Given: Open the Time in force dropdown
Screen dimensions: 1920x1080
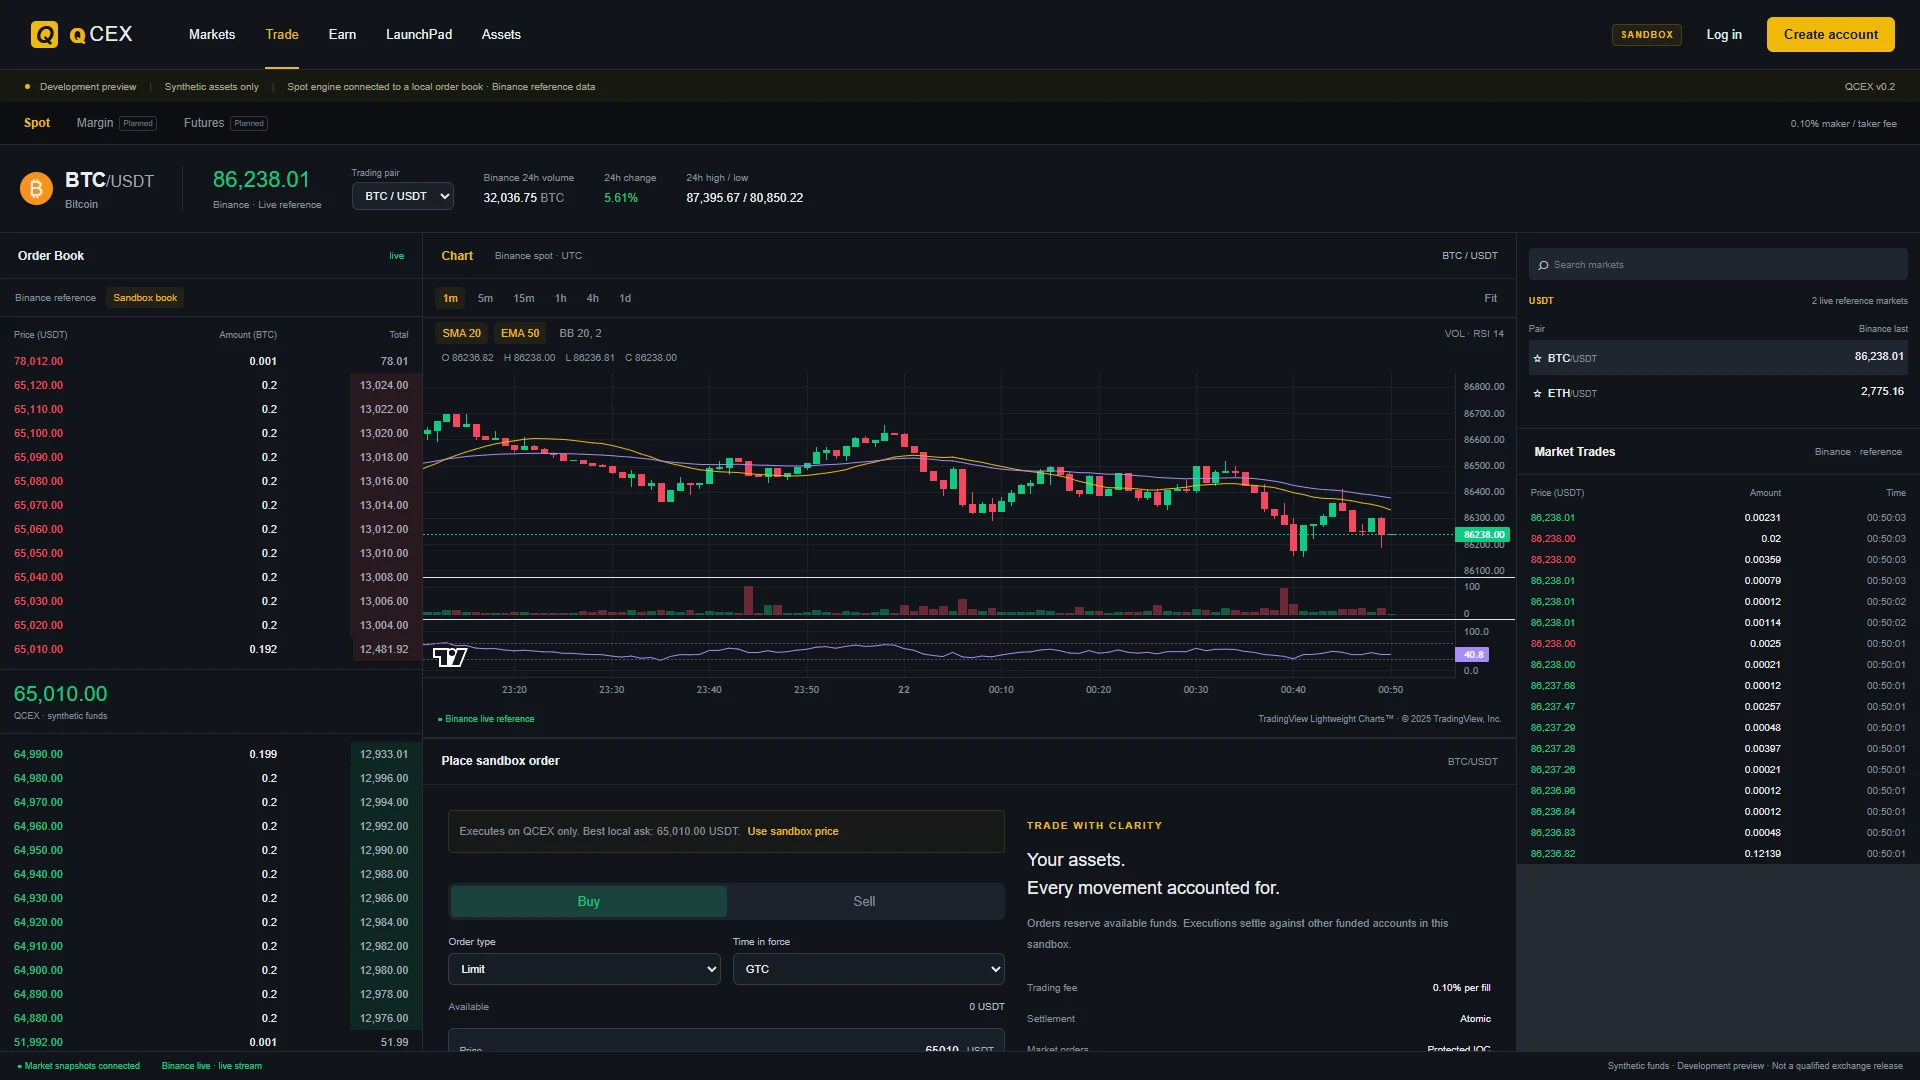Looking at the screenshot, I should [868, 969].
